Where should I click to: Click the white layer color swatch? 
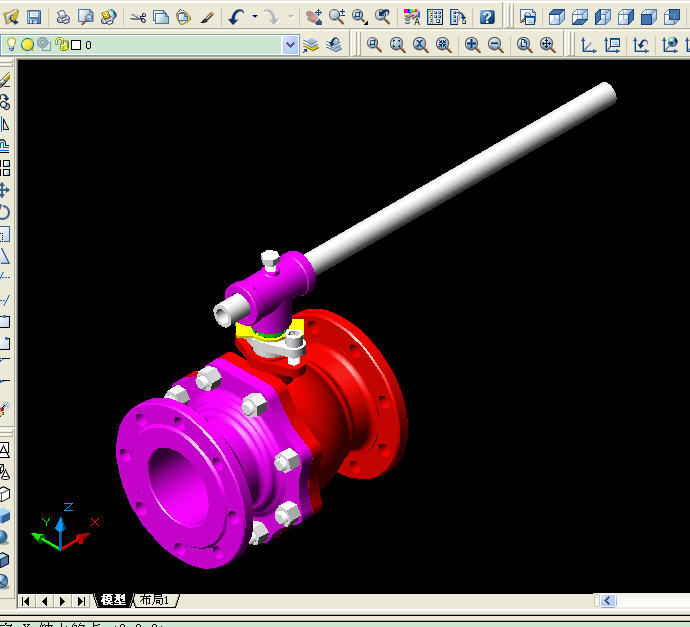click(76, 45)
